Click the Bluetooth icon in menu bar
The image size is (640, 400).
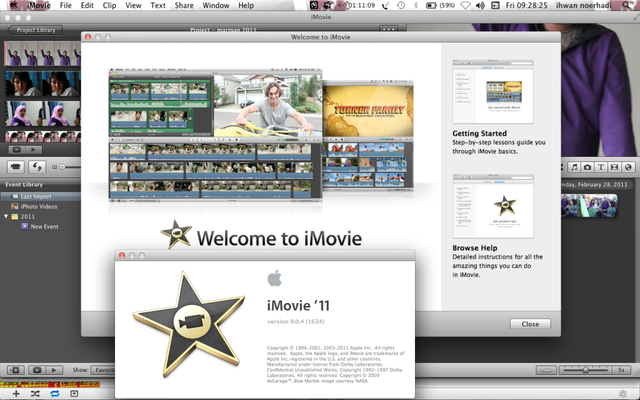pyautogui.click(x=416, y=5)
